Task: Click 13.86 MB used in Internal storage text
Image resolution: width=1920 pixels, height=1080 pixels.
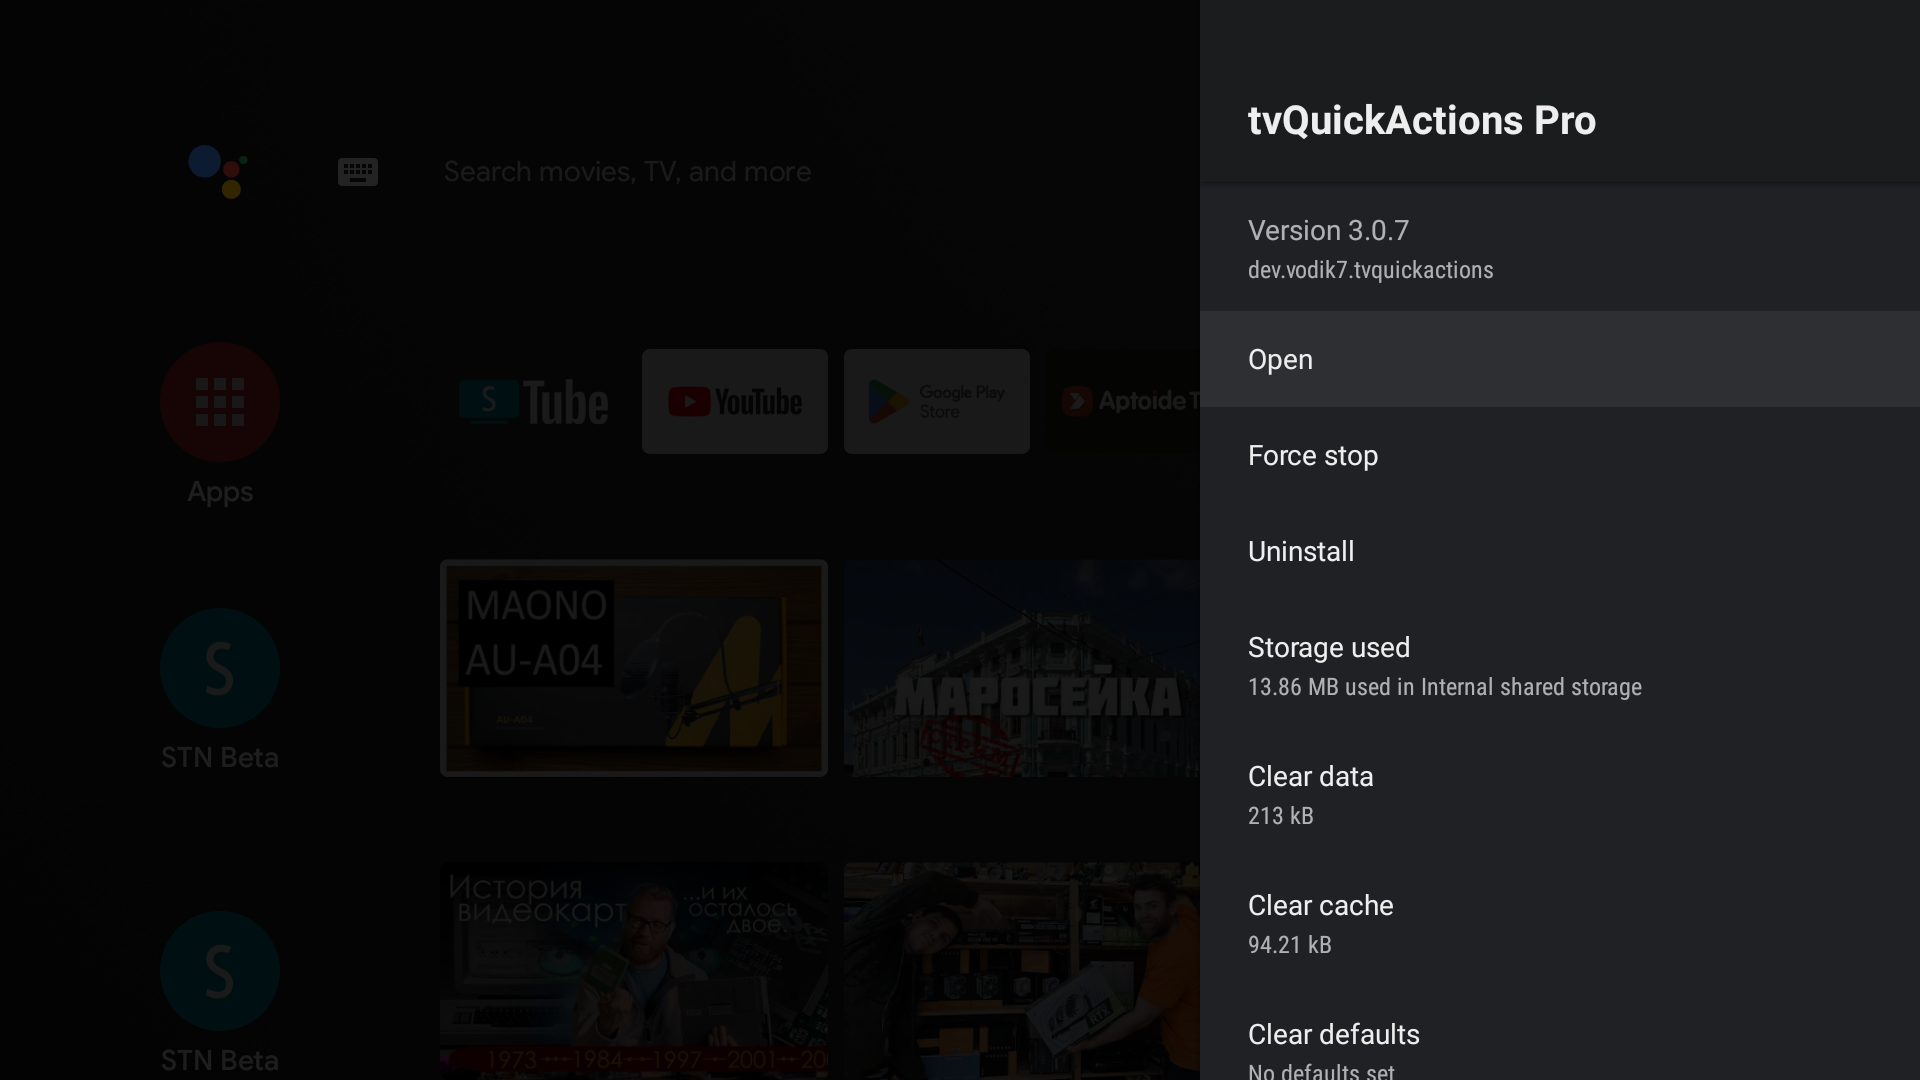Action: click(x=1444, y=687)
